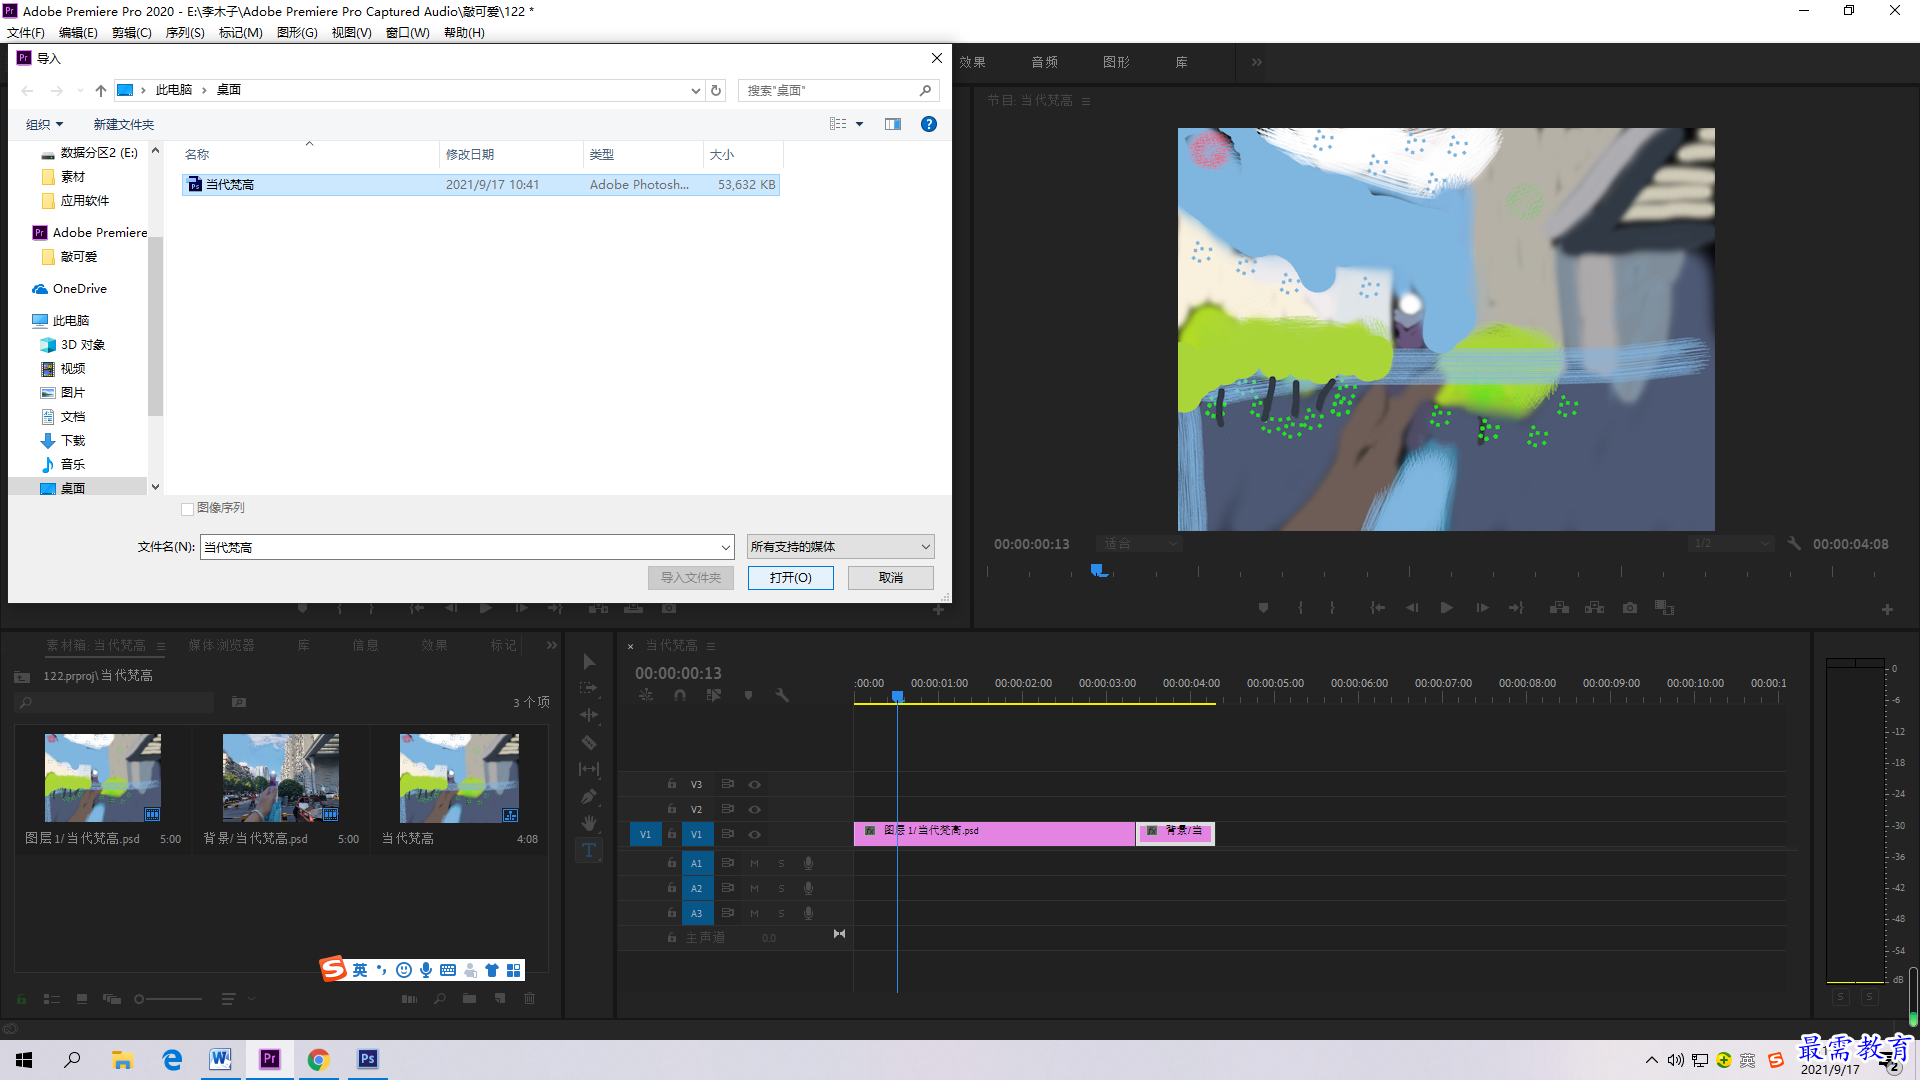Viewport: 1920px width, 1080px height.
Task: Expand address bar history dropdown
Action: (x=696, y=90)
